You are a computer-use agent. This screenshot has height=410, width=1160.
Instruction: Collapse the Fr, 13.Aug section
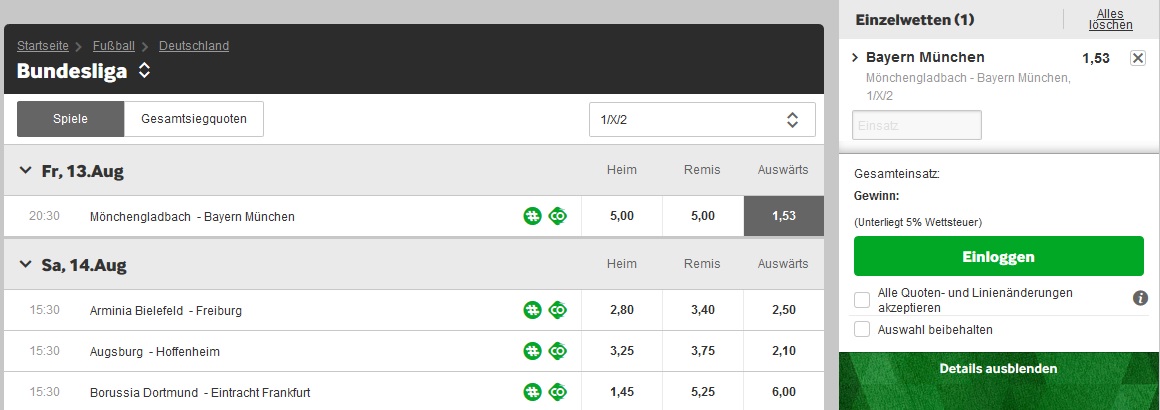[26, 171]
